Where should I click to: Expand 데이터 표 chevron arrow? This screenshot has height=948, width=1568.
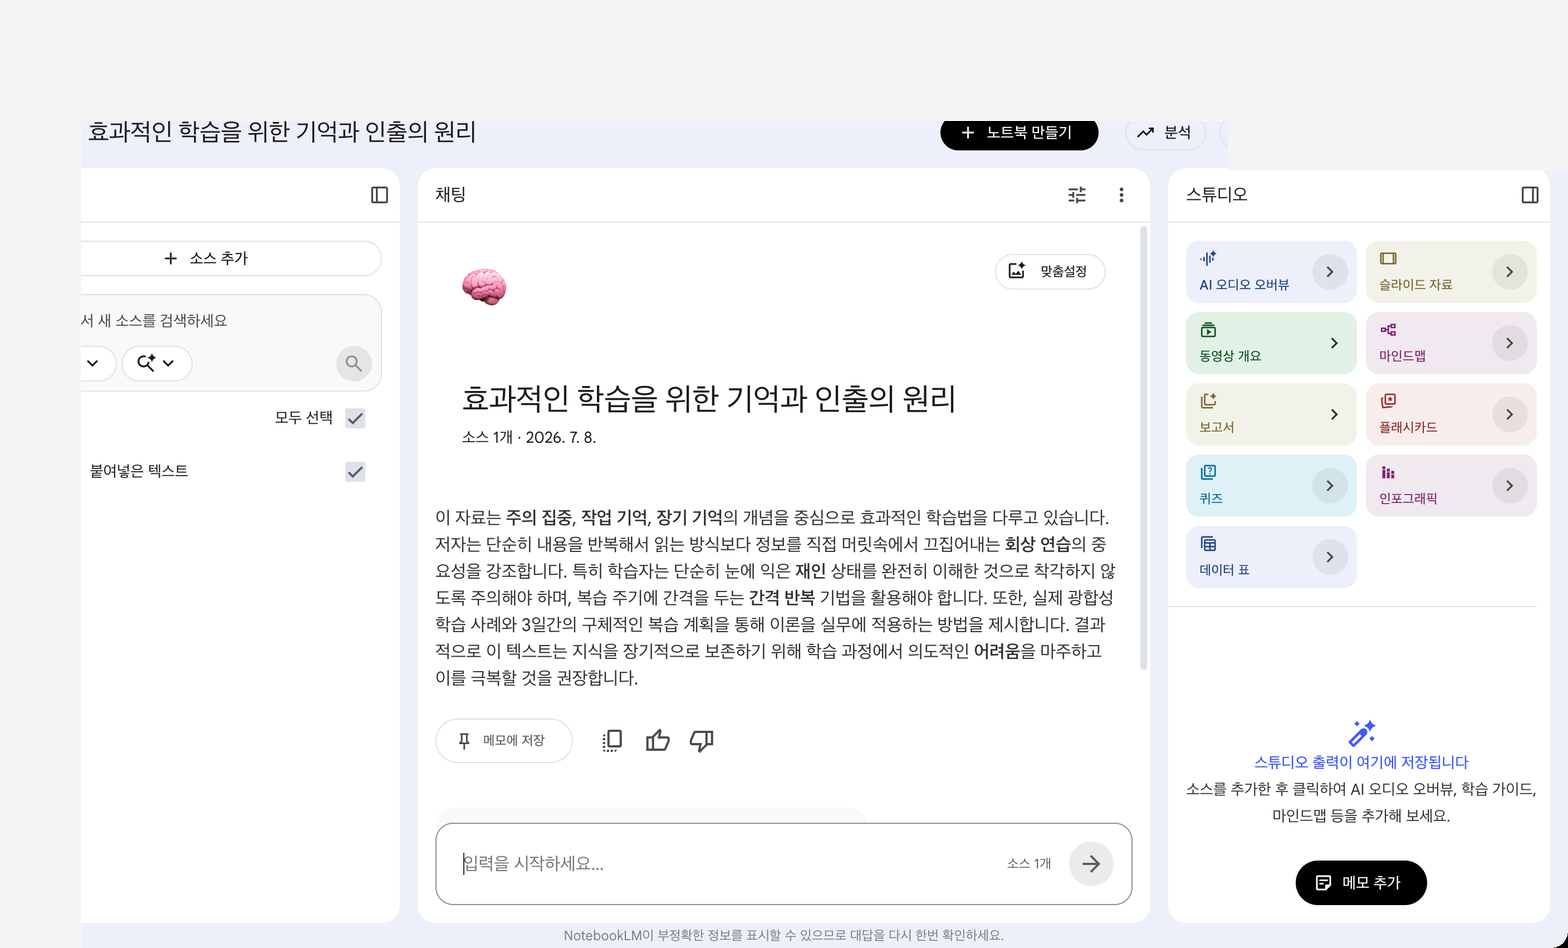click(1329, 557)
